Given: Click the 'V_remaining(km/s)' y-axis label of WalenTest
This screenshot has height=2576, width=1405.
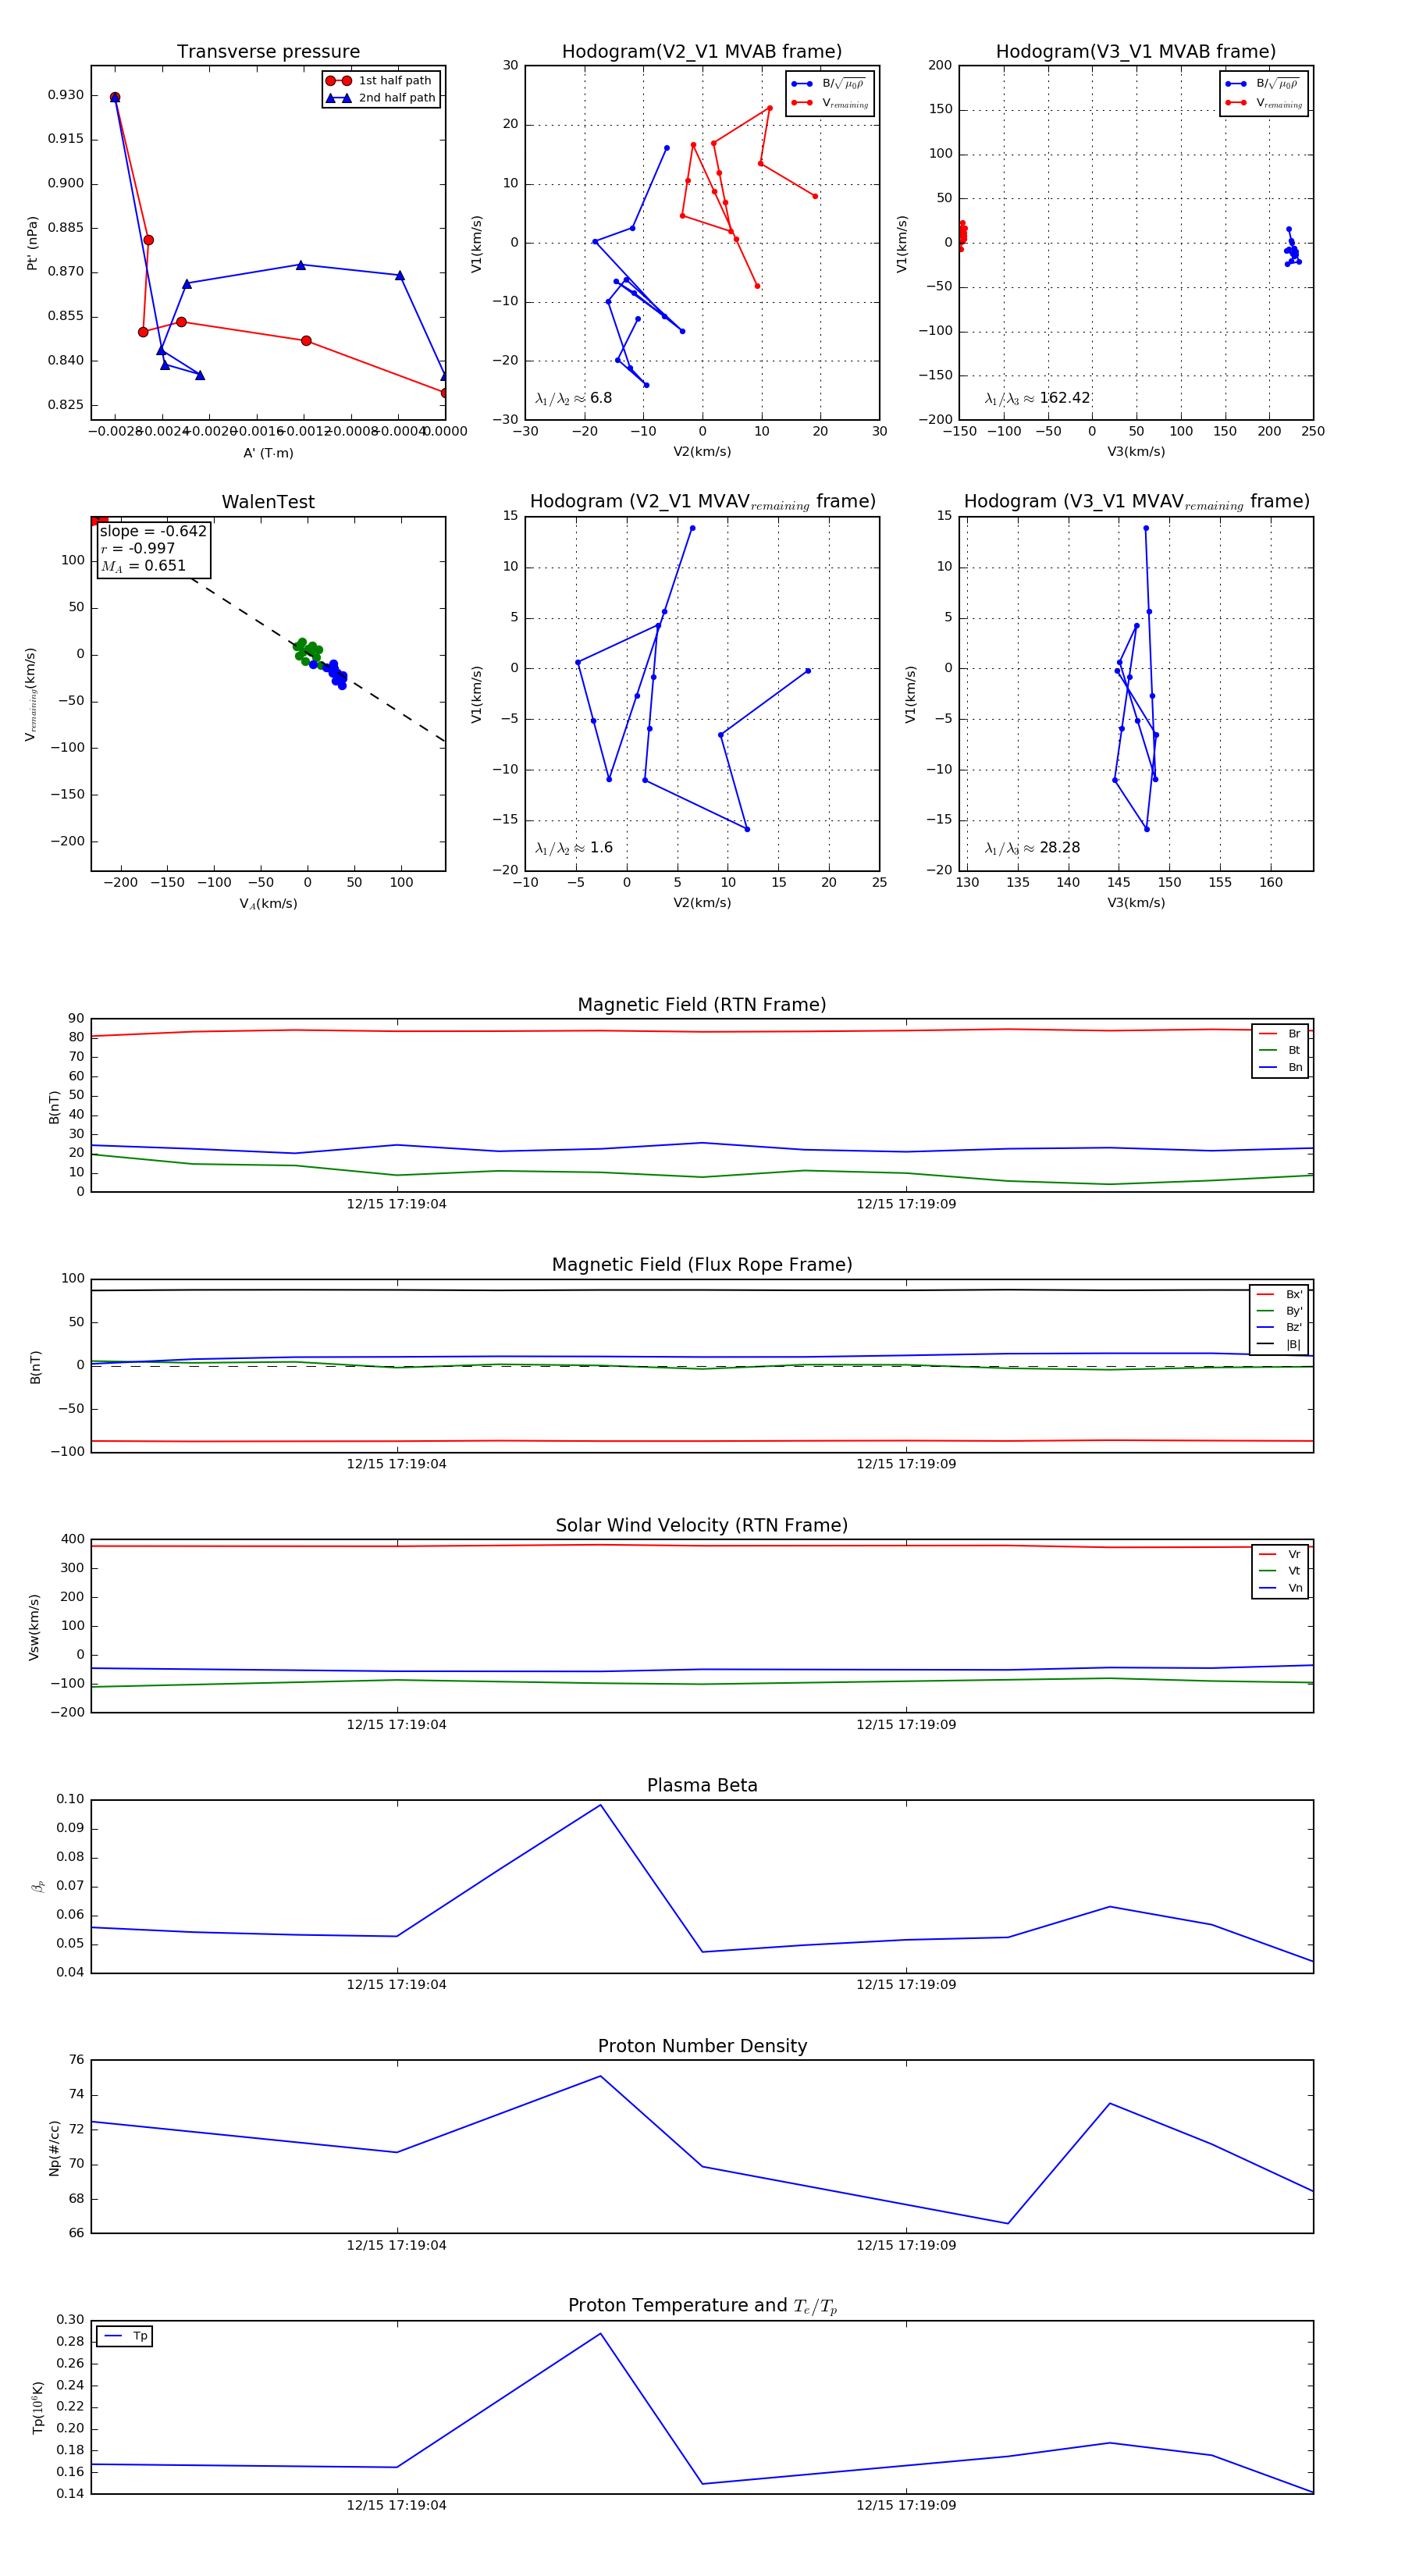Looking at the screenshot, I should (31, 694).
